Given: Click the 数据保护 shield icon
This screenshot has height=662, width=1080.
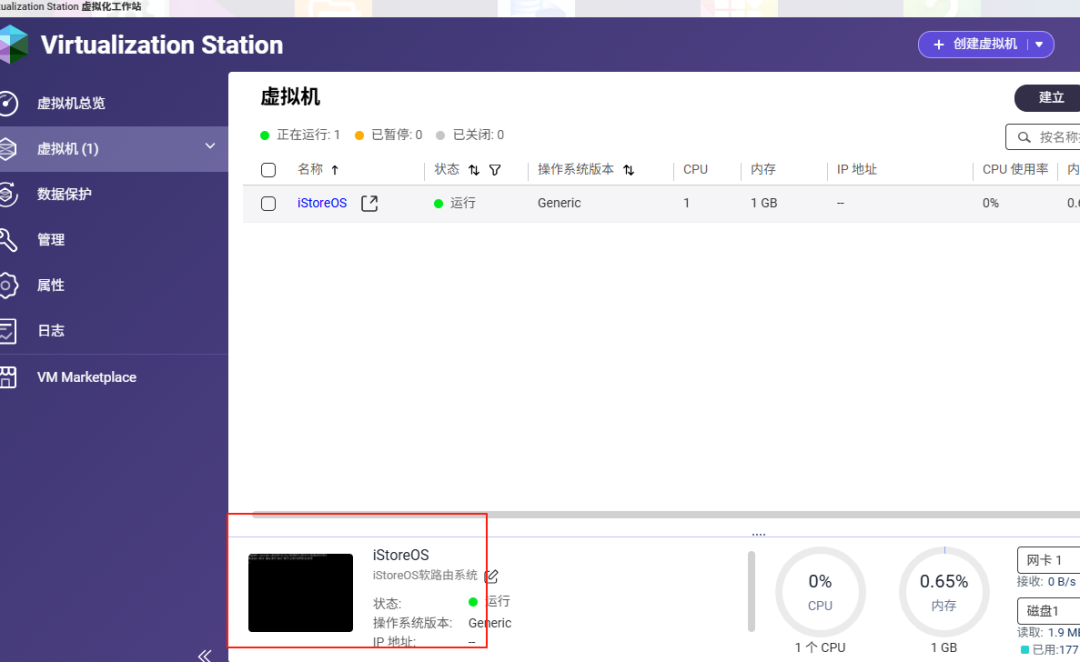Looking at the screenshot, I should click(x=8, y=194).
